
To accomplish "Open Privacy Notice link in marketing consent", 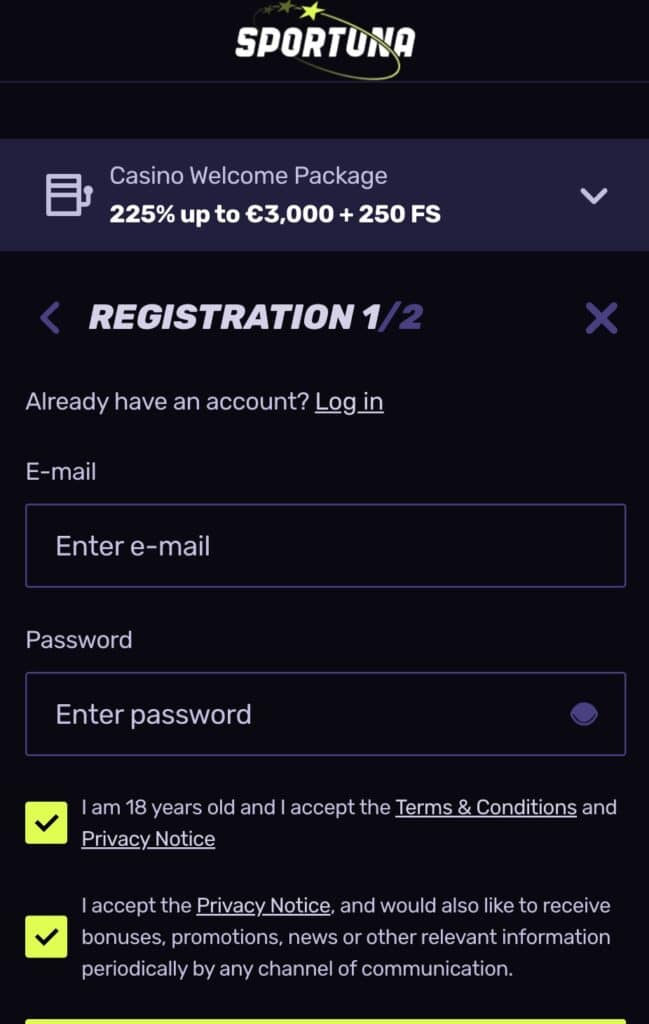I will pyautogui.click(x=263, y=905).
